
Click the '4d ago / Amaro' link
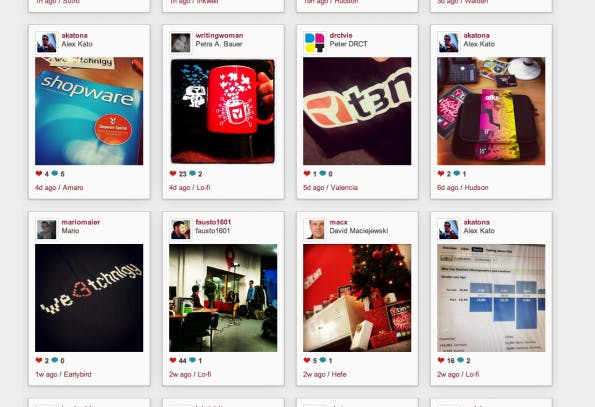(59, 187)
